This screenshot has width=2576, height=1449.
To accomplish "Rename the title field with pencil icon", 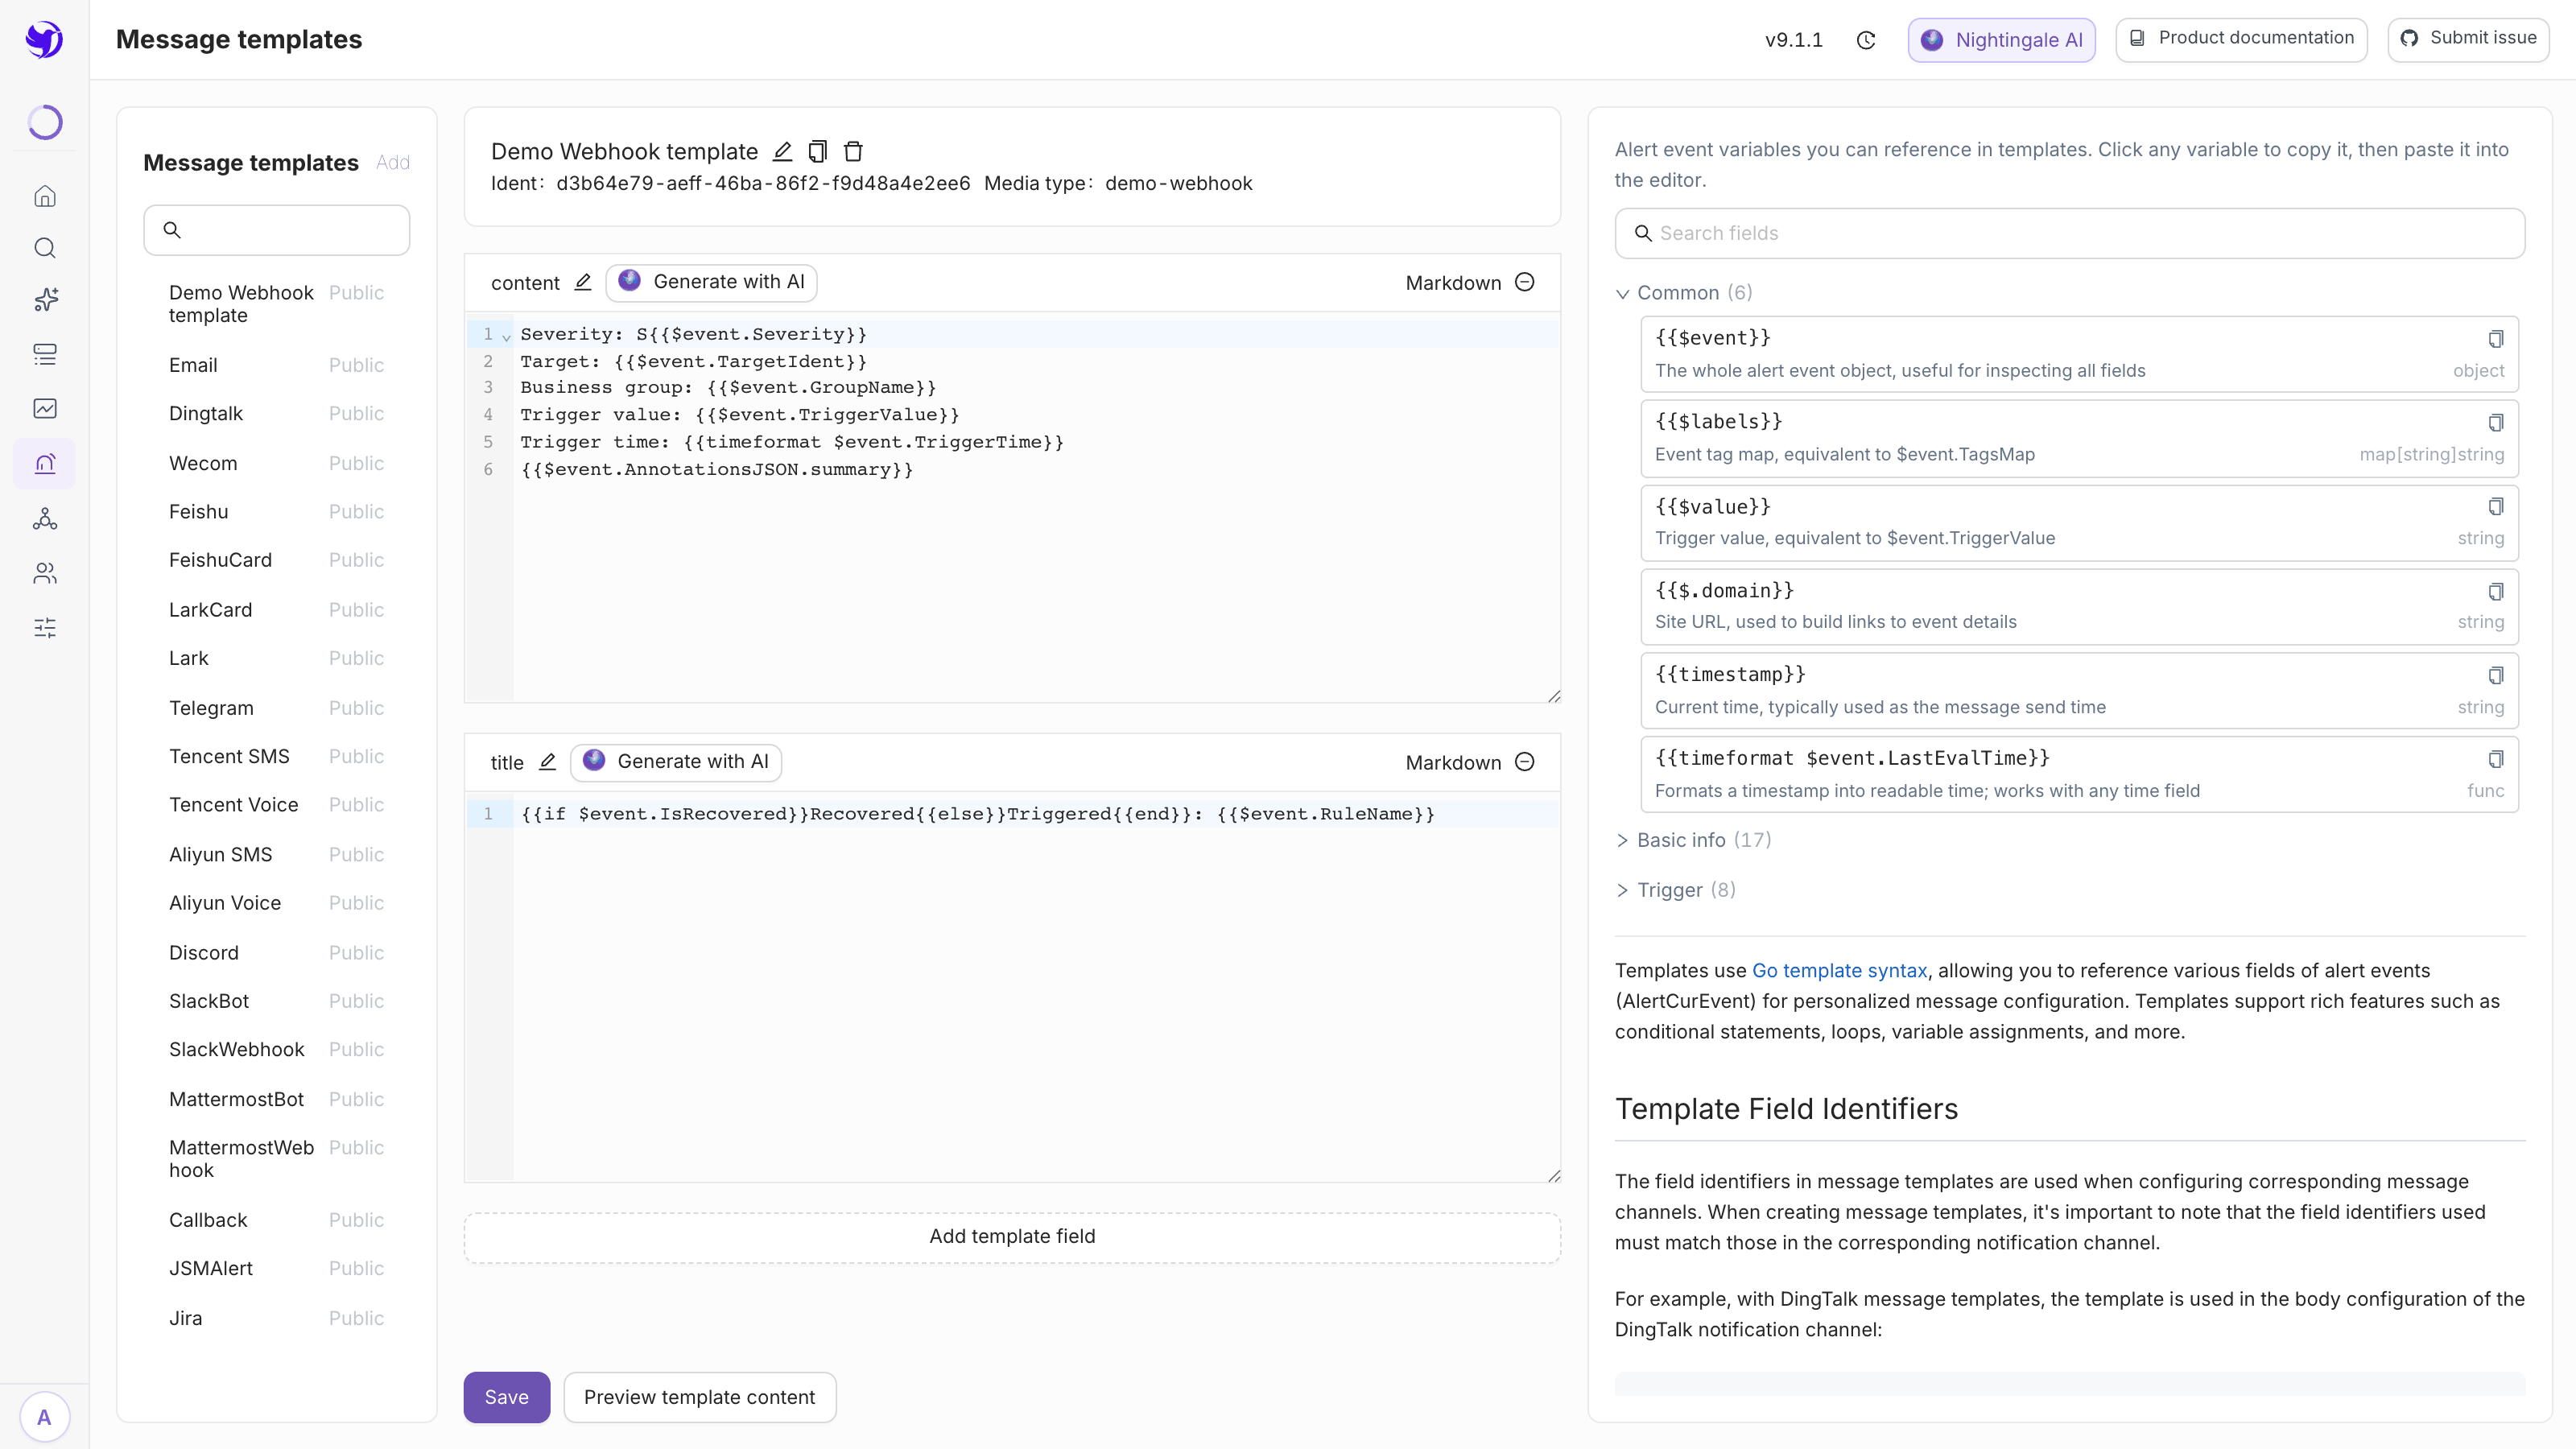I will [x=547, y=762].
